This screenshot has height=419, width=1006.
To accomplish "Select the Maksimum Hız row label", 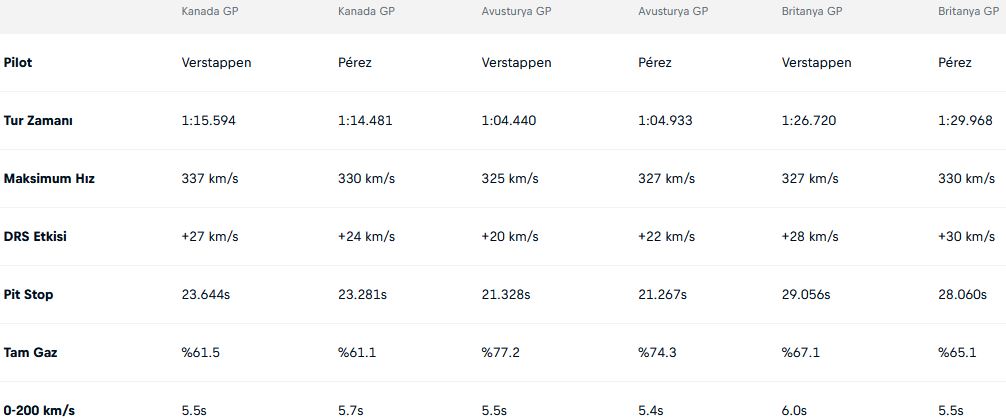I will (49, 178).
